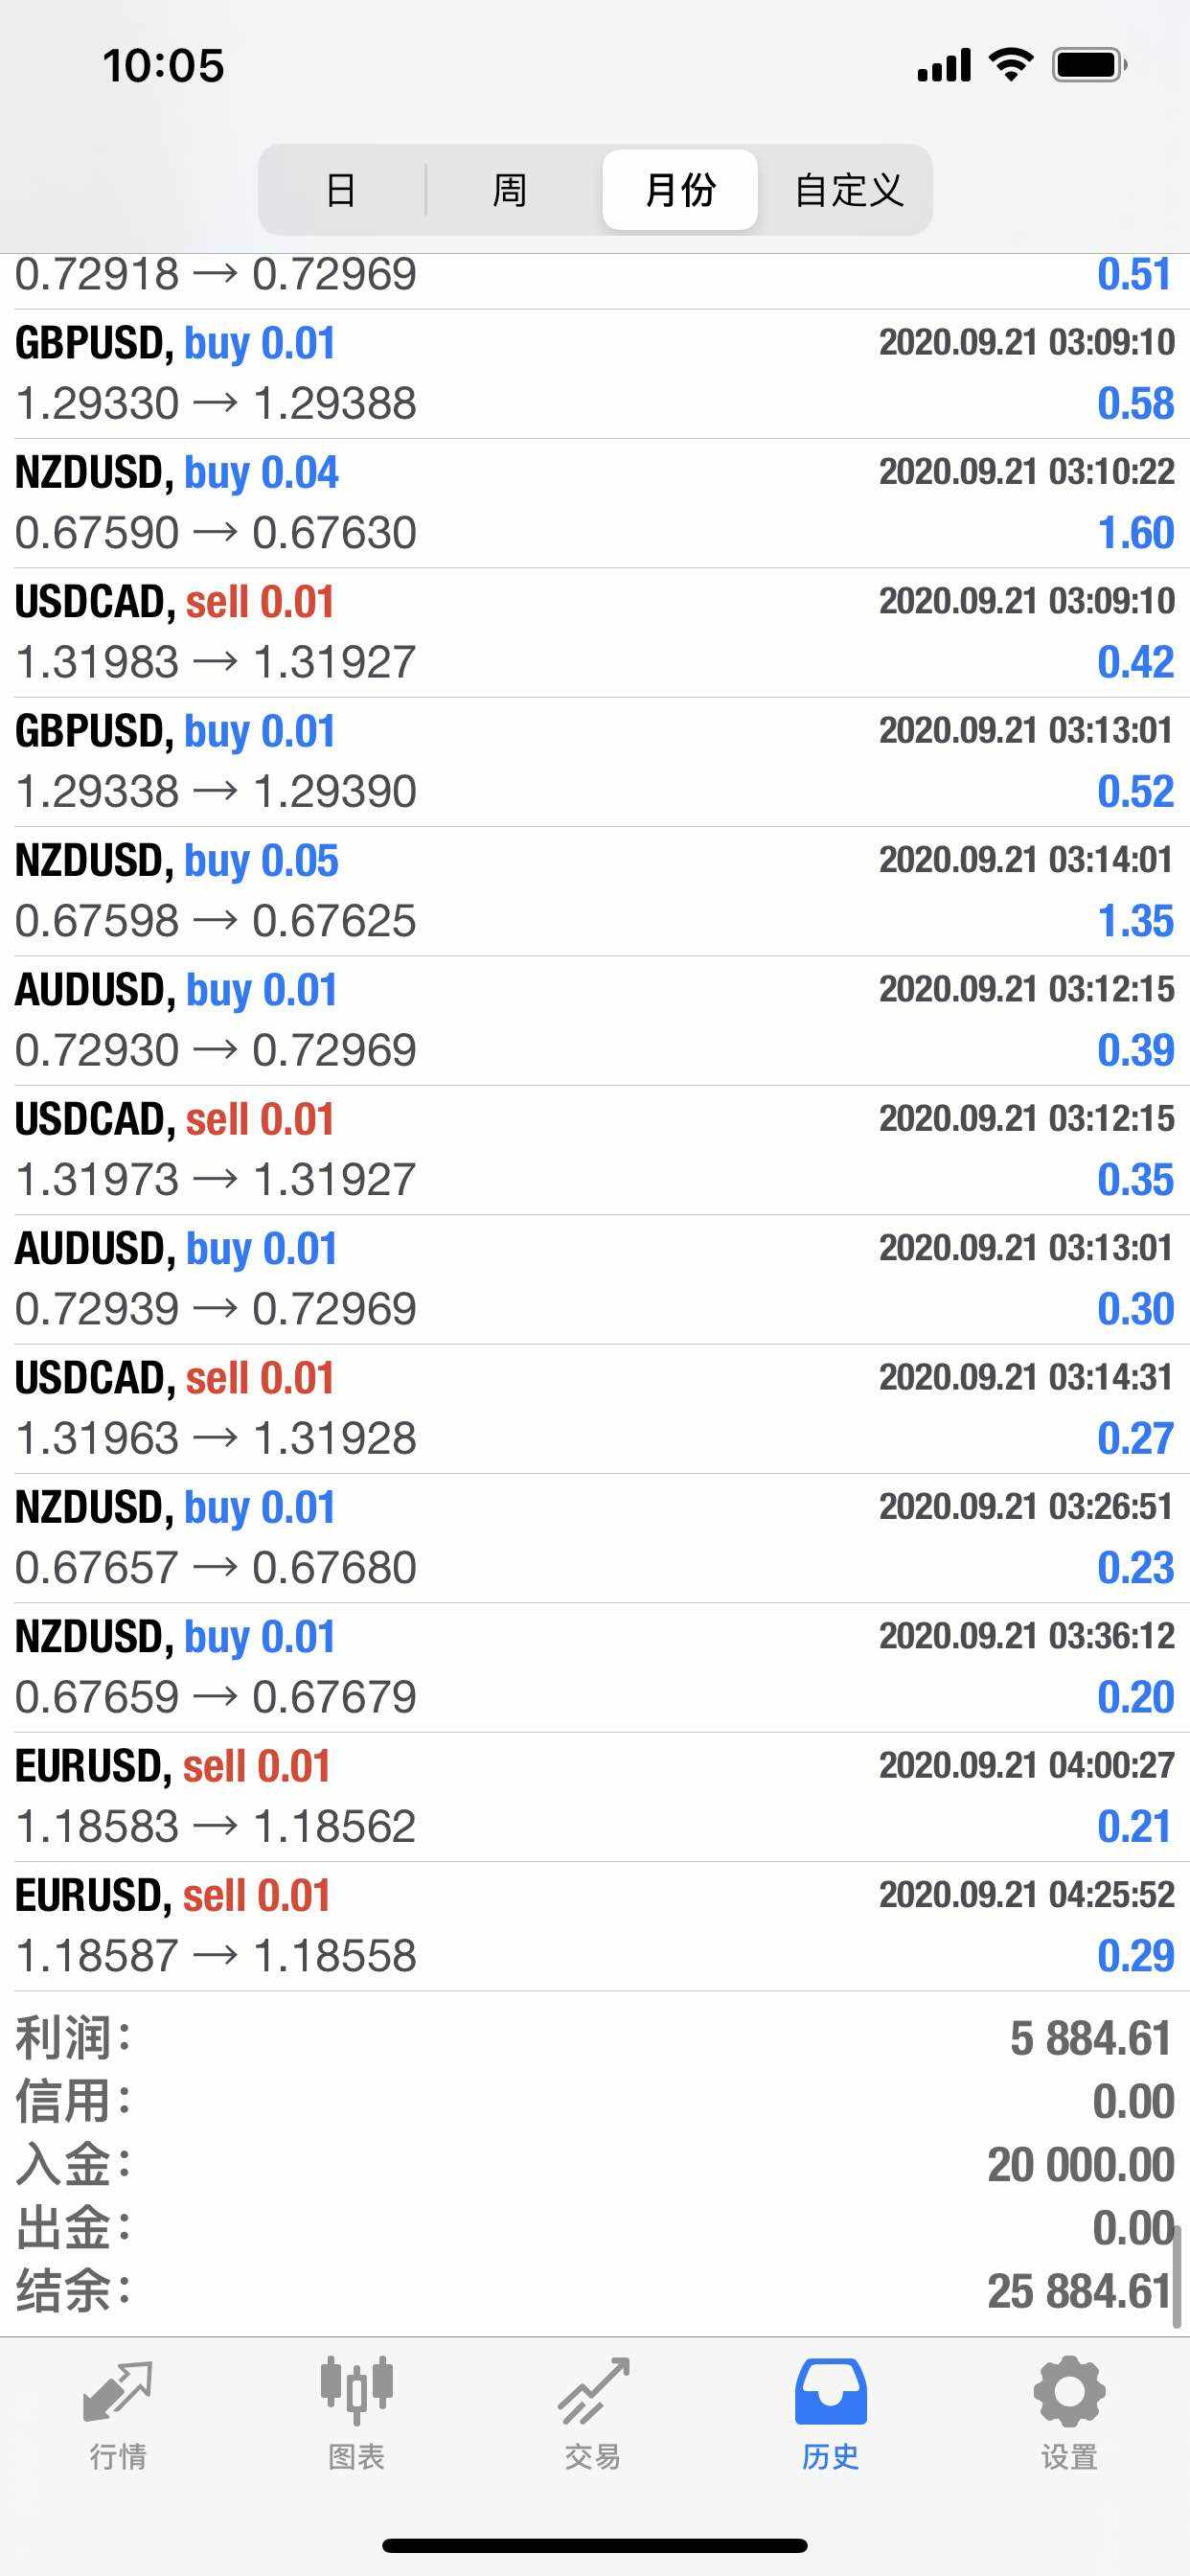Click the history list scrollbar
The width and height of the screenshot is (1190, 2576).
coord(1177,2276)
